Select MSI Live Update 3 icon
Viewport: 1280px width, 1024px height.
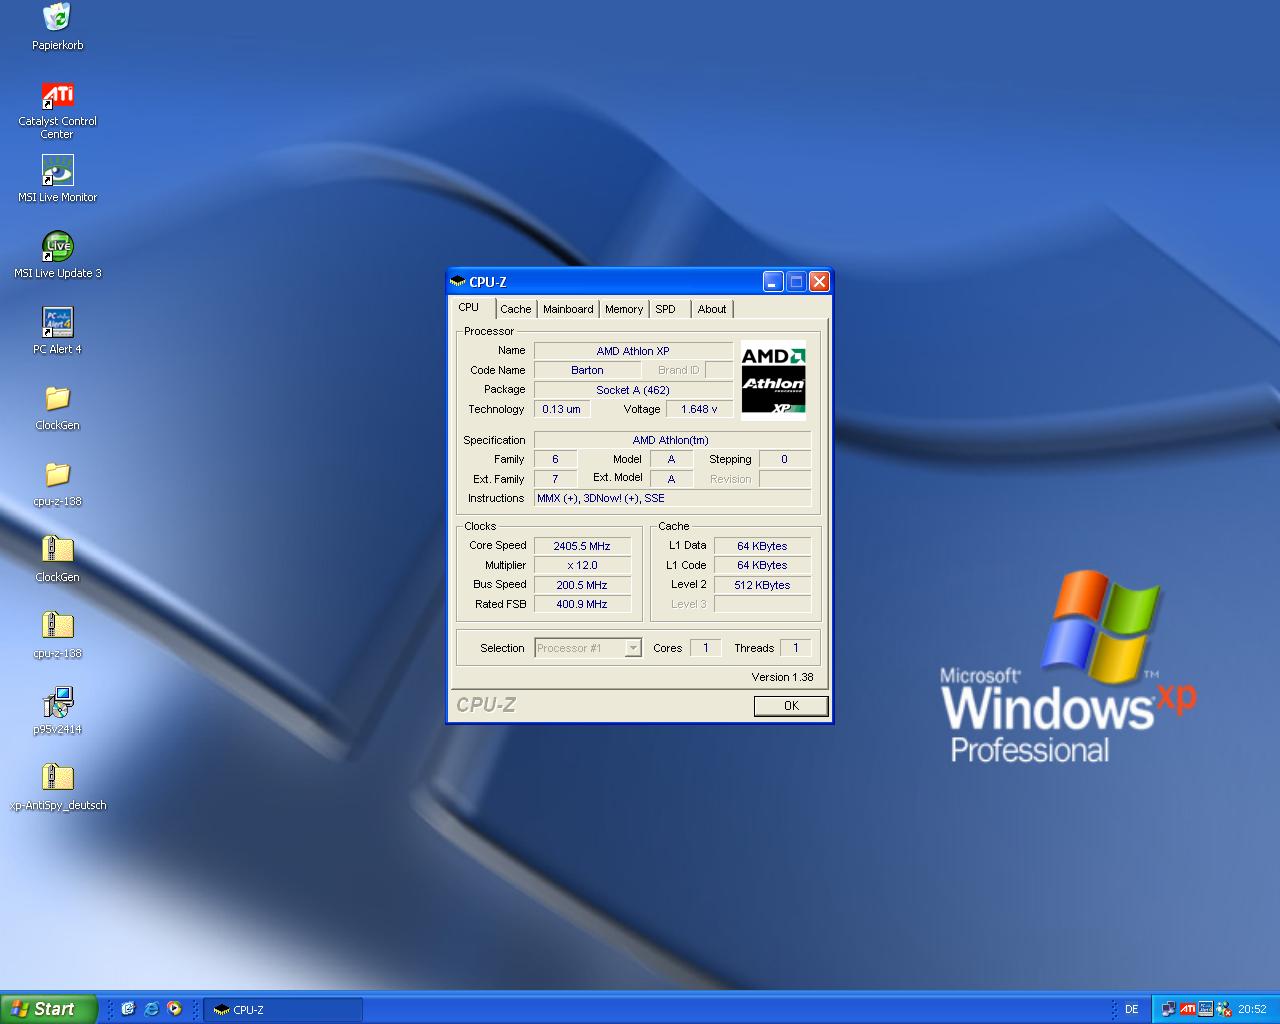click(x=57, y=247)
